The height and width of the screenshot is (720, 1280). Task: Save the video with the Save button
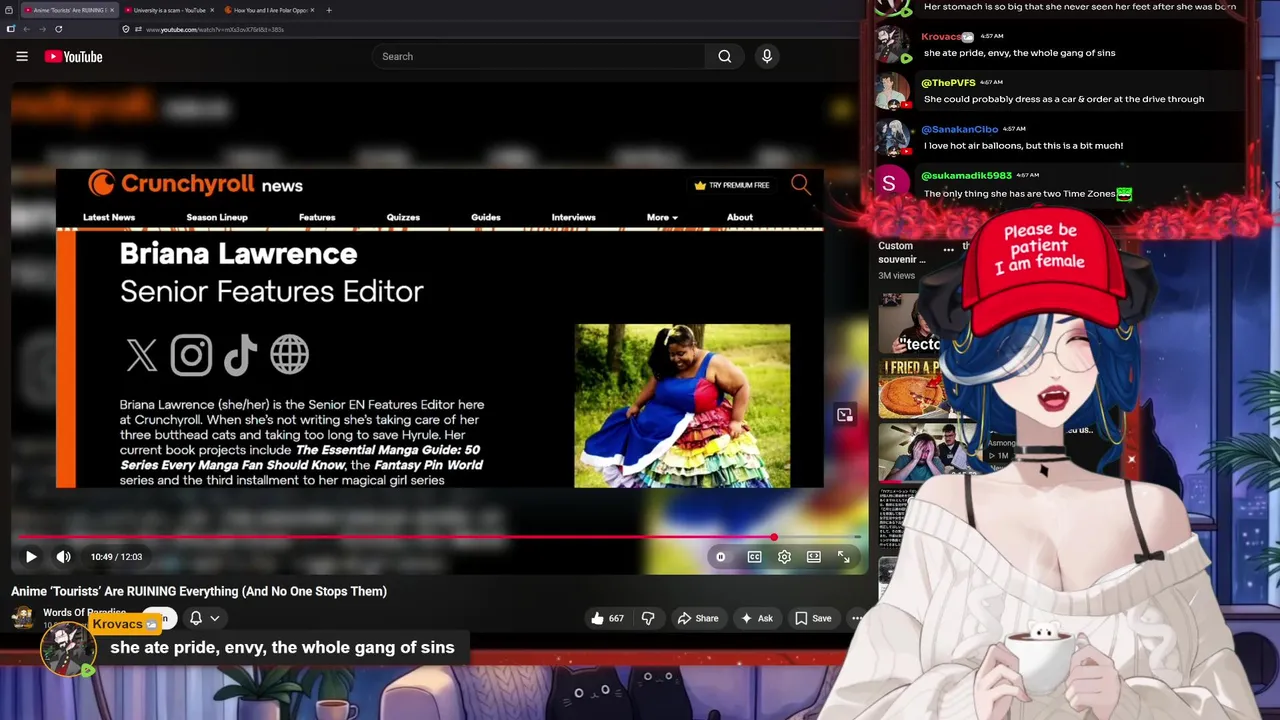[813, 618]
